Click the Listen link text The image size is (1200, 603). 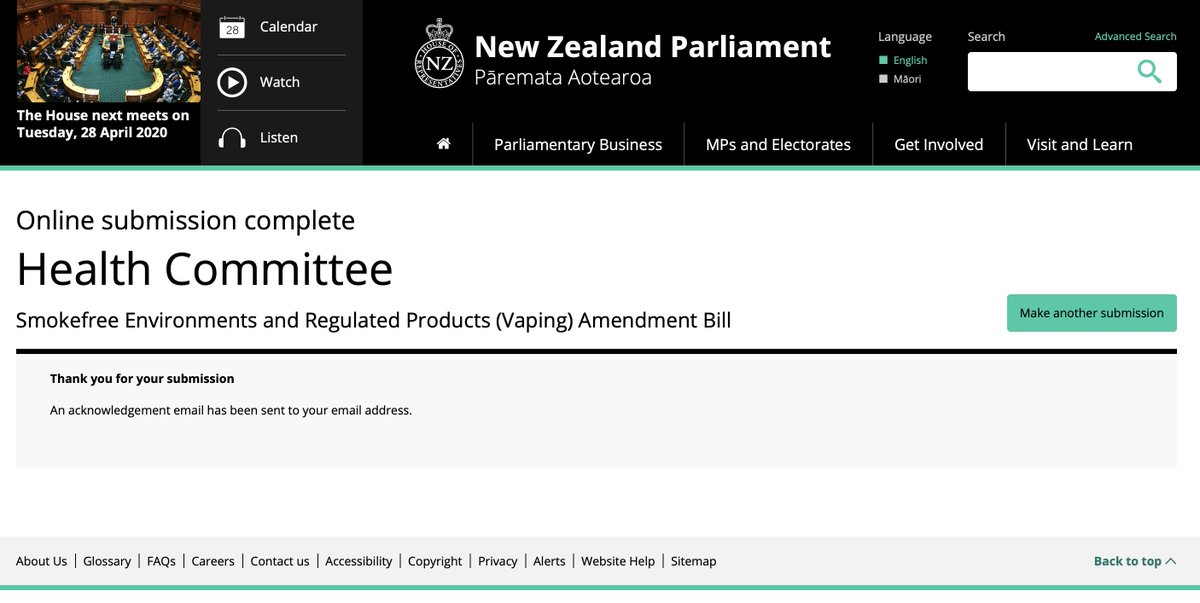pyautogui.click(x=279, y=138)
